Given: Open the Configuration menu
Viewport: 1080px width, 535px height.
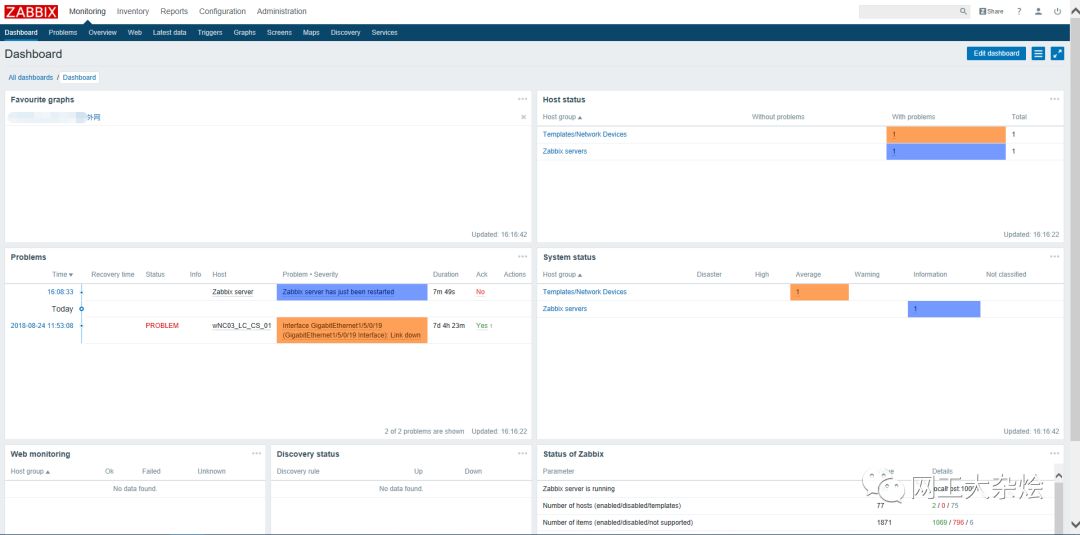Looking at the screenshot, I should click(222, 12).
